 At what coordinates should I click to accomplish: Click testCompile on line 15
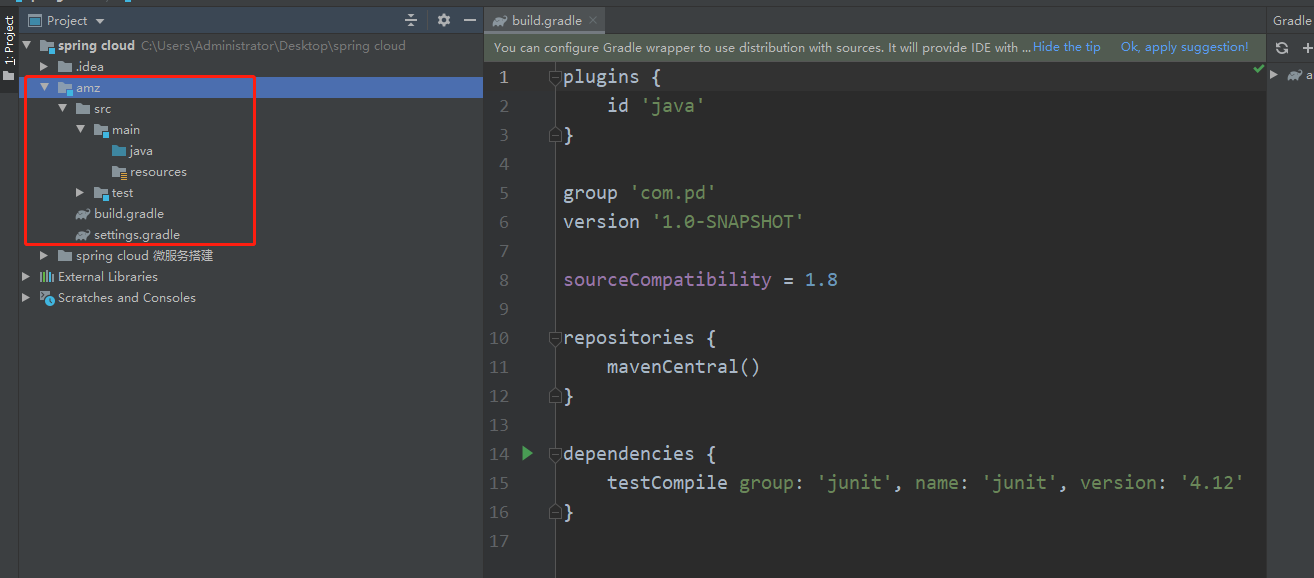pos(667,483)
